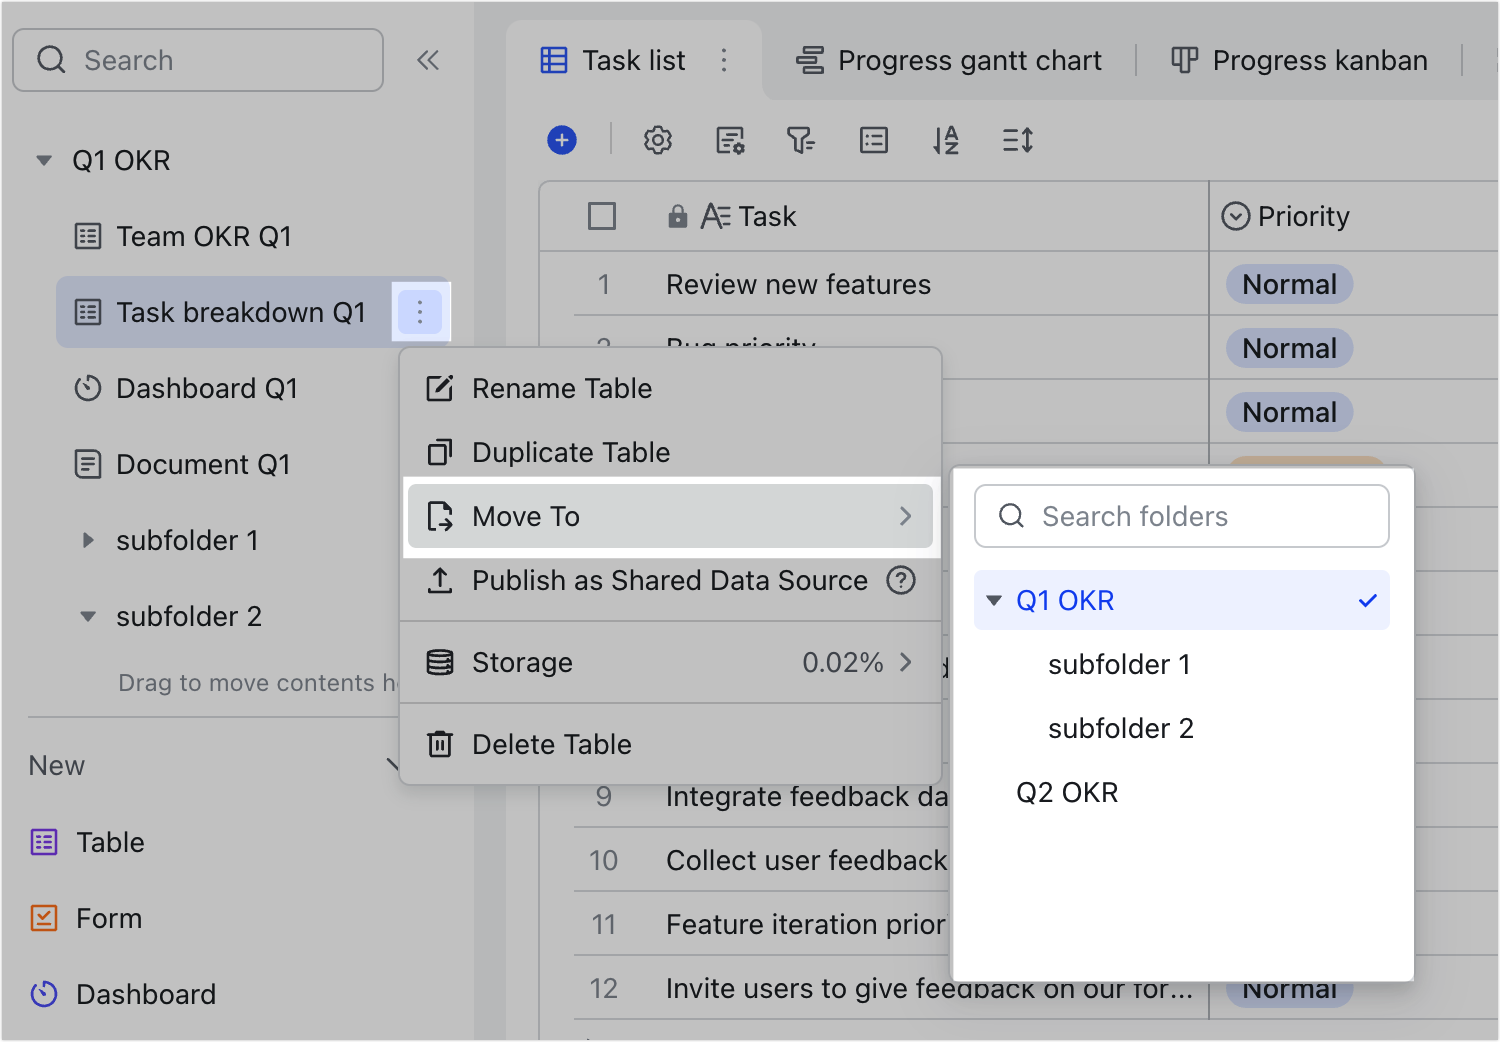Collapse the sidebar with double-chevron icon
This screenshot has width=1500, height=1042.
pos(428,60)
